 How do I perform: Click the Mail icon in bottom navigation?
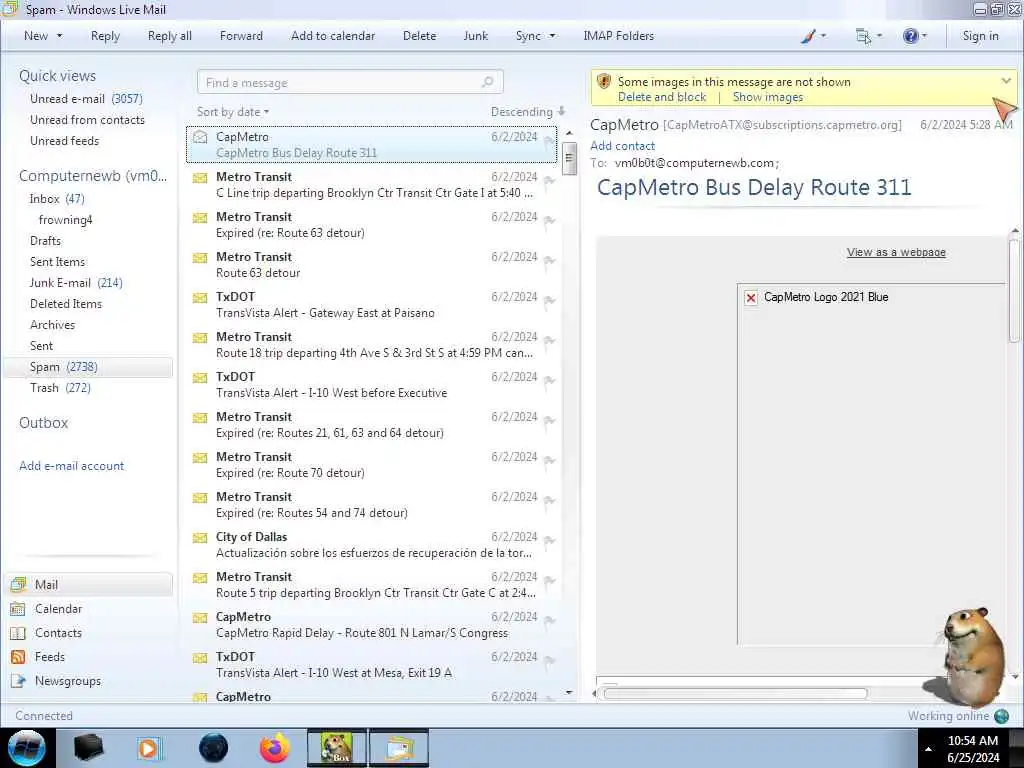pyautogui.click(x=18, y=584)
